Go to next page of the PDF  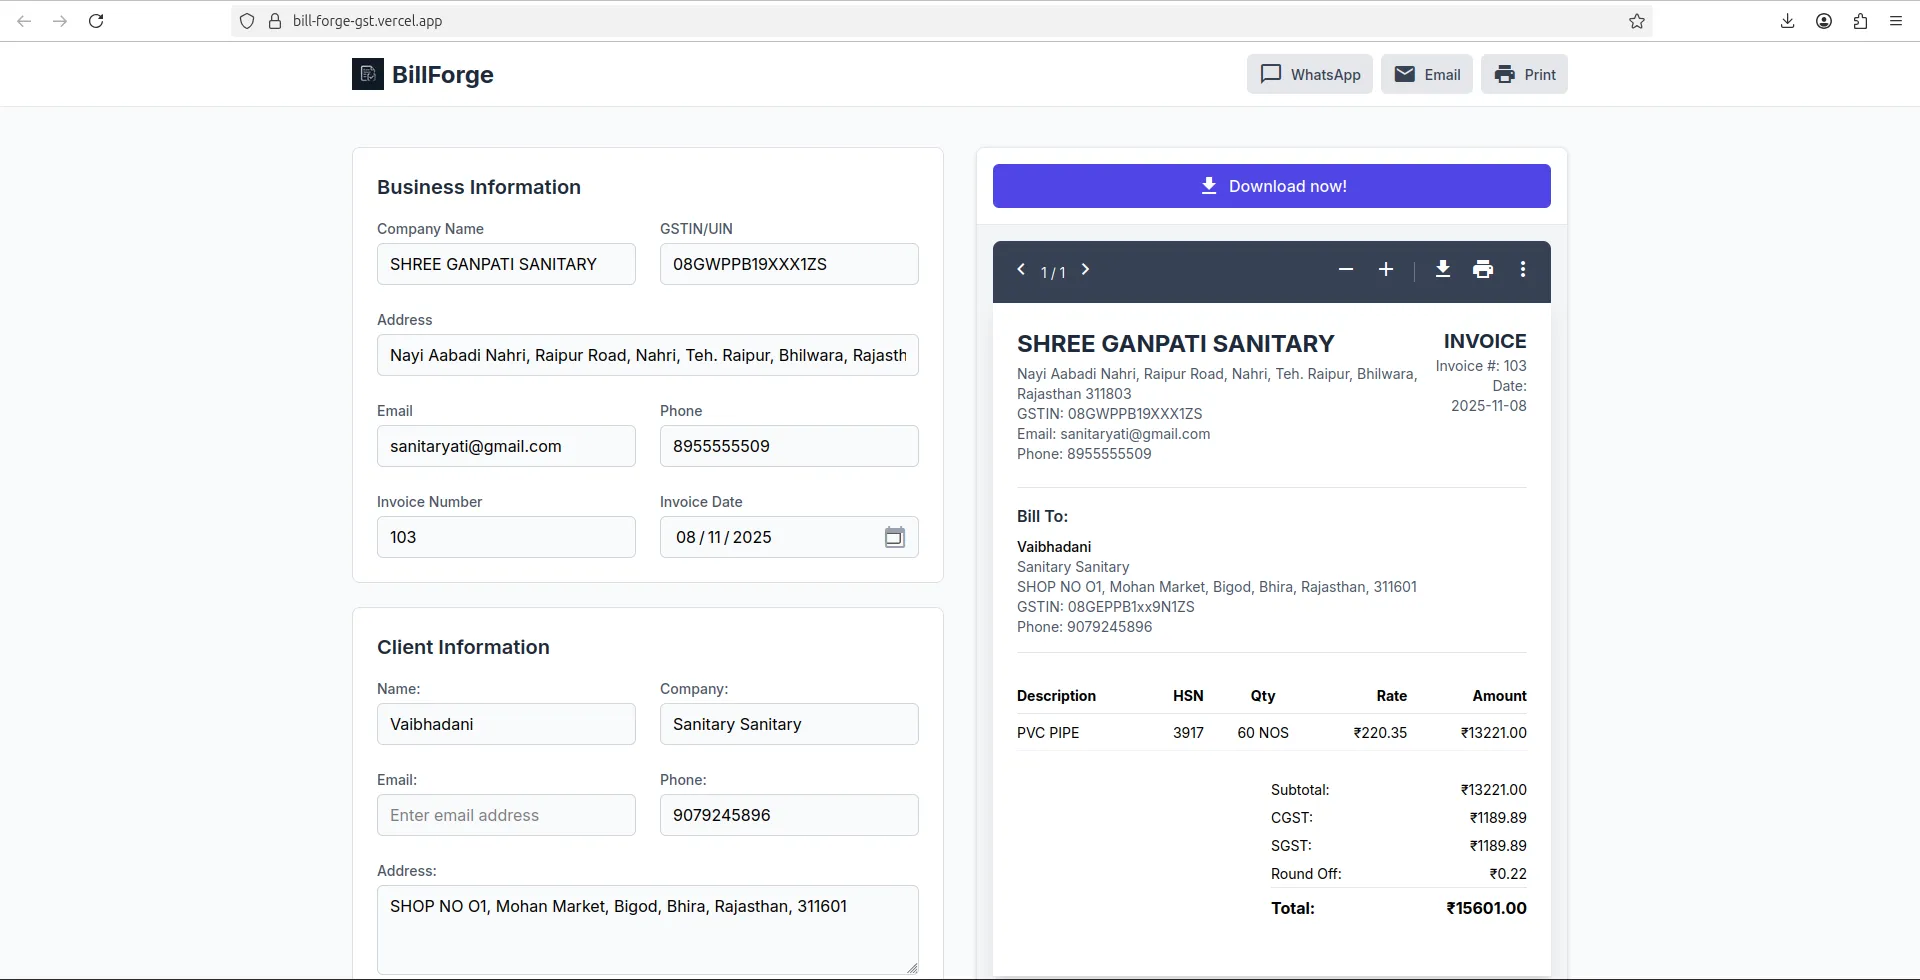(1086, 269)
